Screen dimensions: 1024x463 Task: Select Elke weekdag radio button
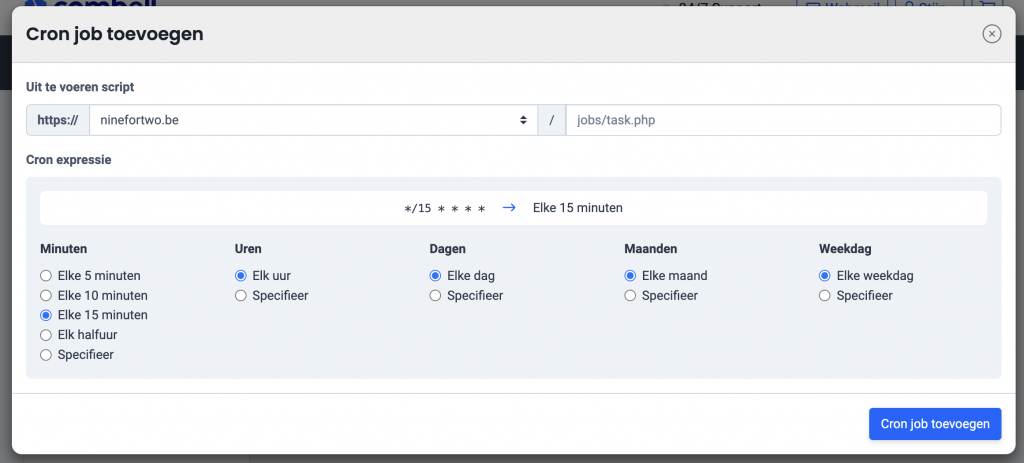(x=824, y=276)
